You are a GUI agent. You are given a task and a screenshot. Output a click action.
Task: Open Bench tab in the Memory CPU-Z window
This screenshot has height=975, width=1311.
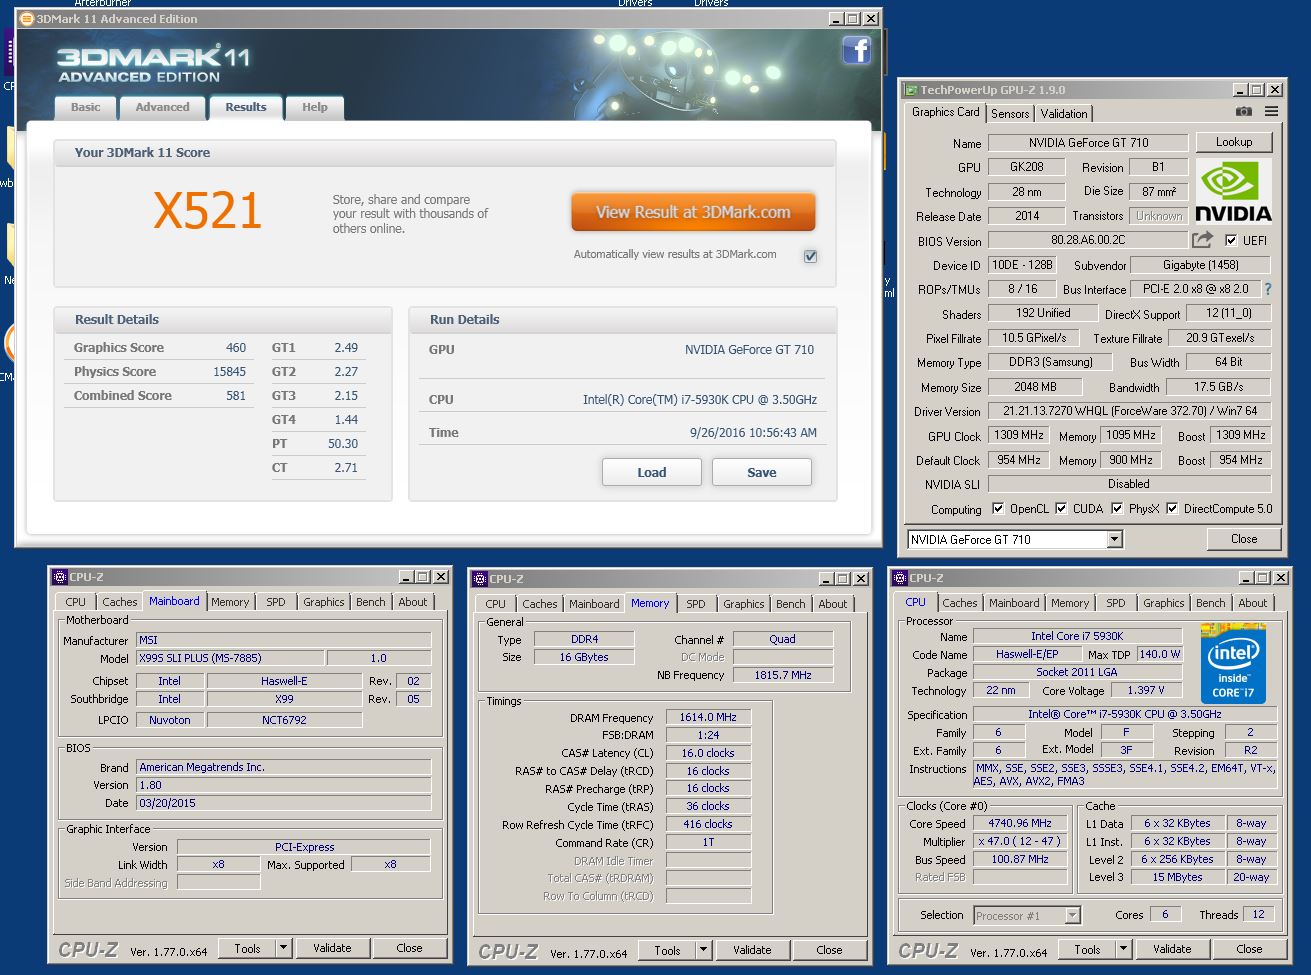(791, 604)
